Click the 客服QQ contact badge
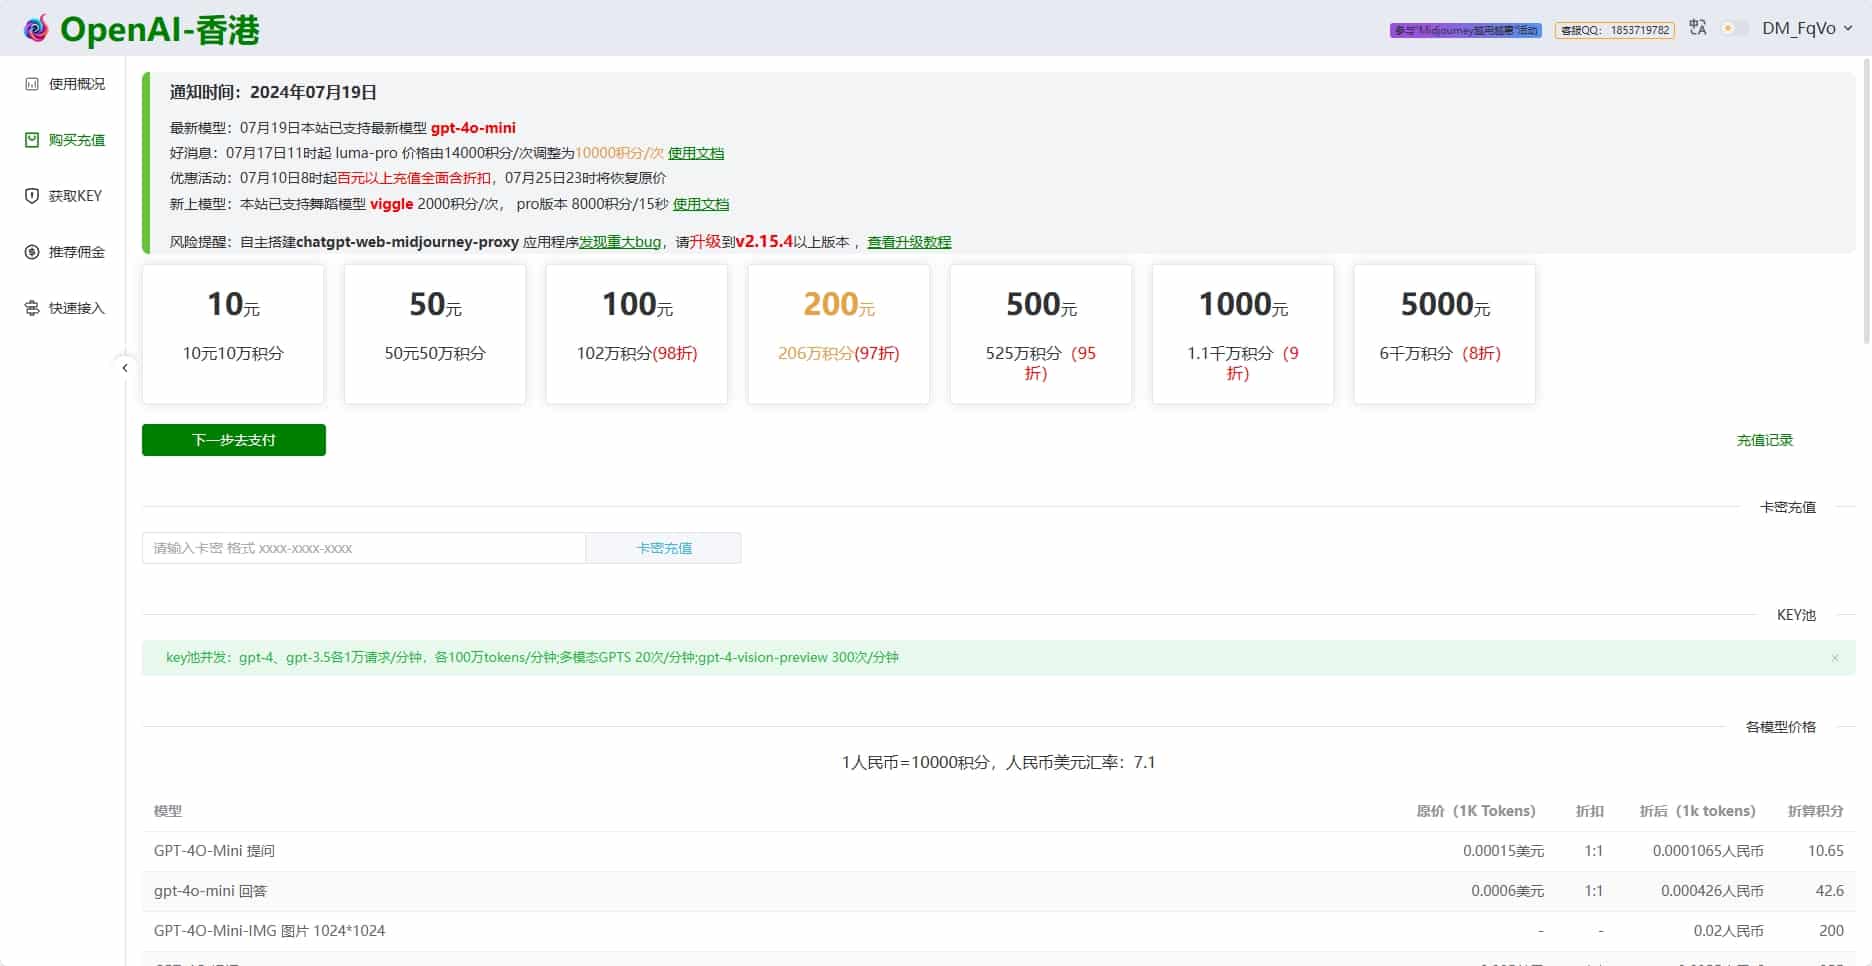The height and width of the screenshot is (966, 1872). click(x=1615, y=30)
